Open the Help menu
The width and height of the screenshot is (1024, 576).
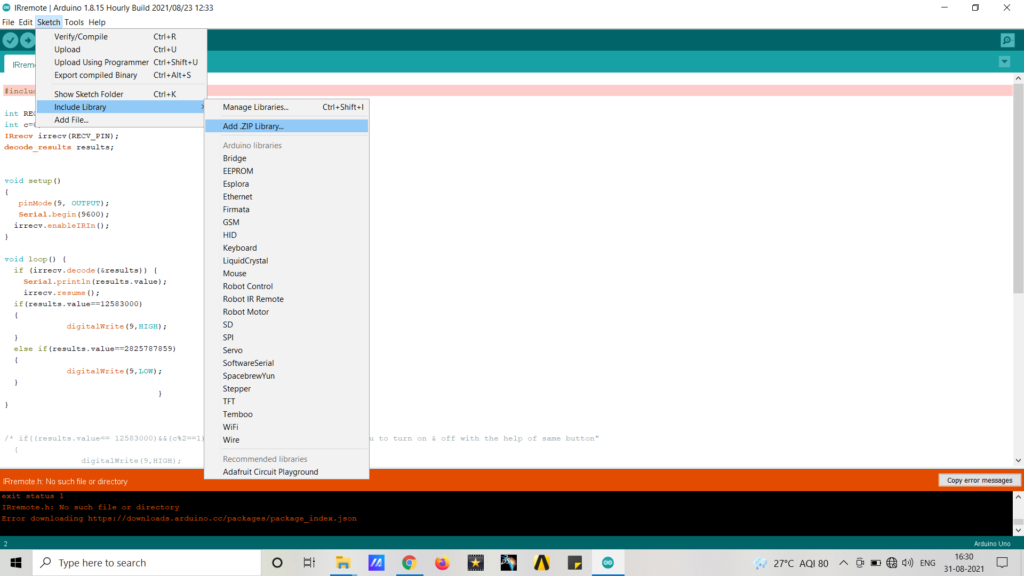(x=97, y=22)
